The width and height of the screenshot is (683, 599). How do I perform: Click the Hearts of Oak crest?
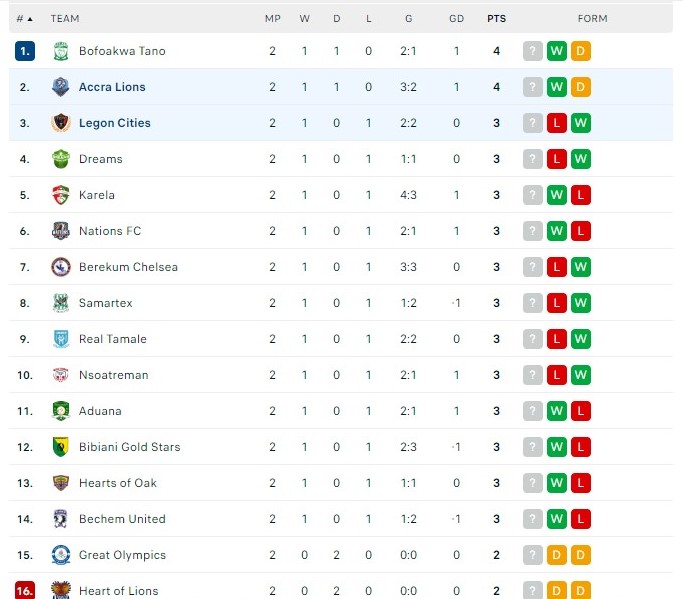(60, 483)
